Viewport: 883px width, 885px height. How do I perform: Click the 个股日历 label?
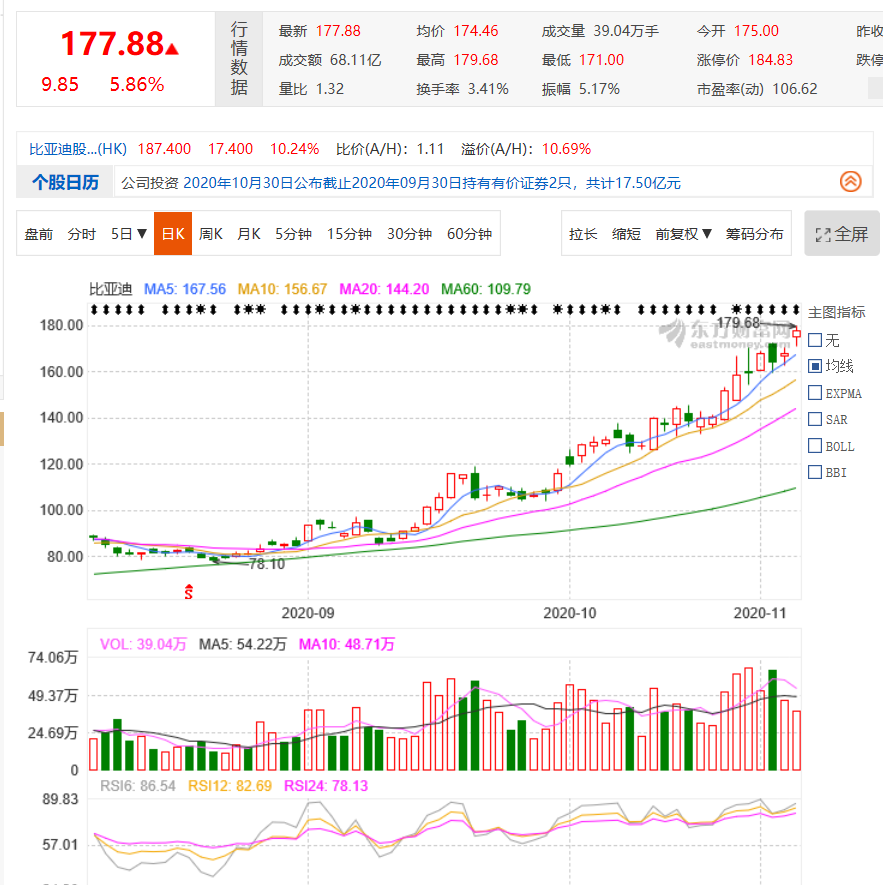(x=65, y=182)
